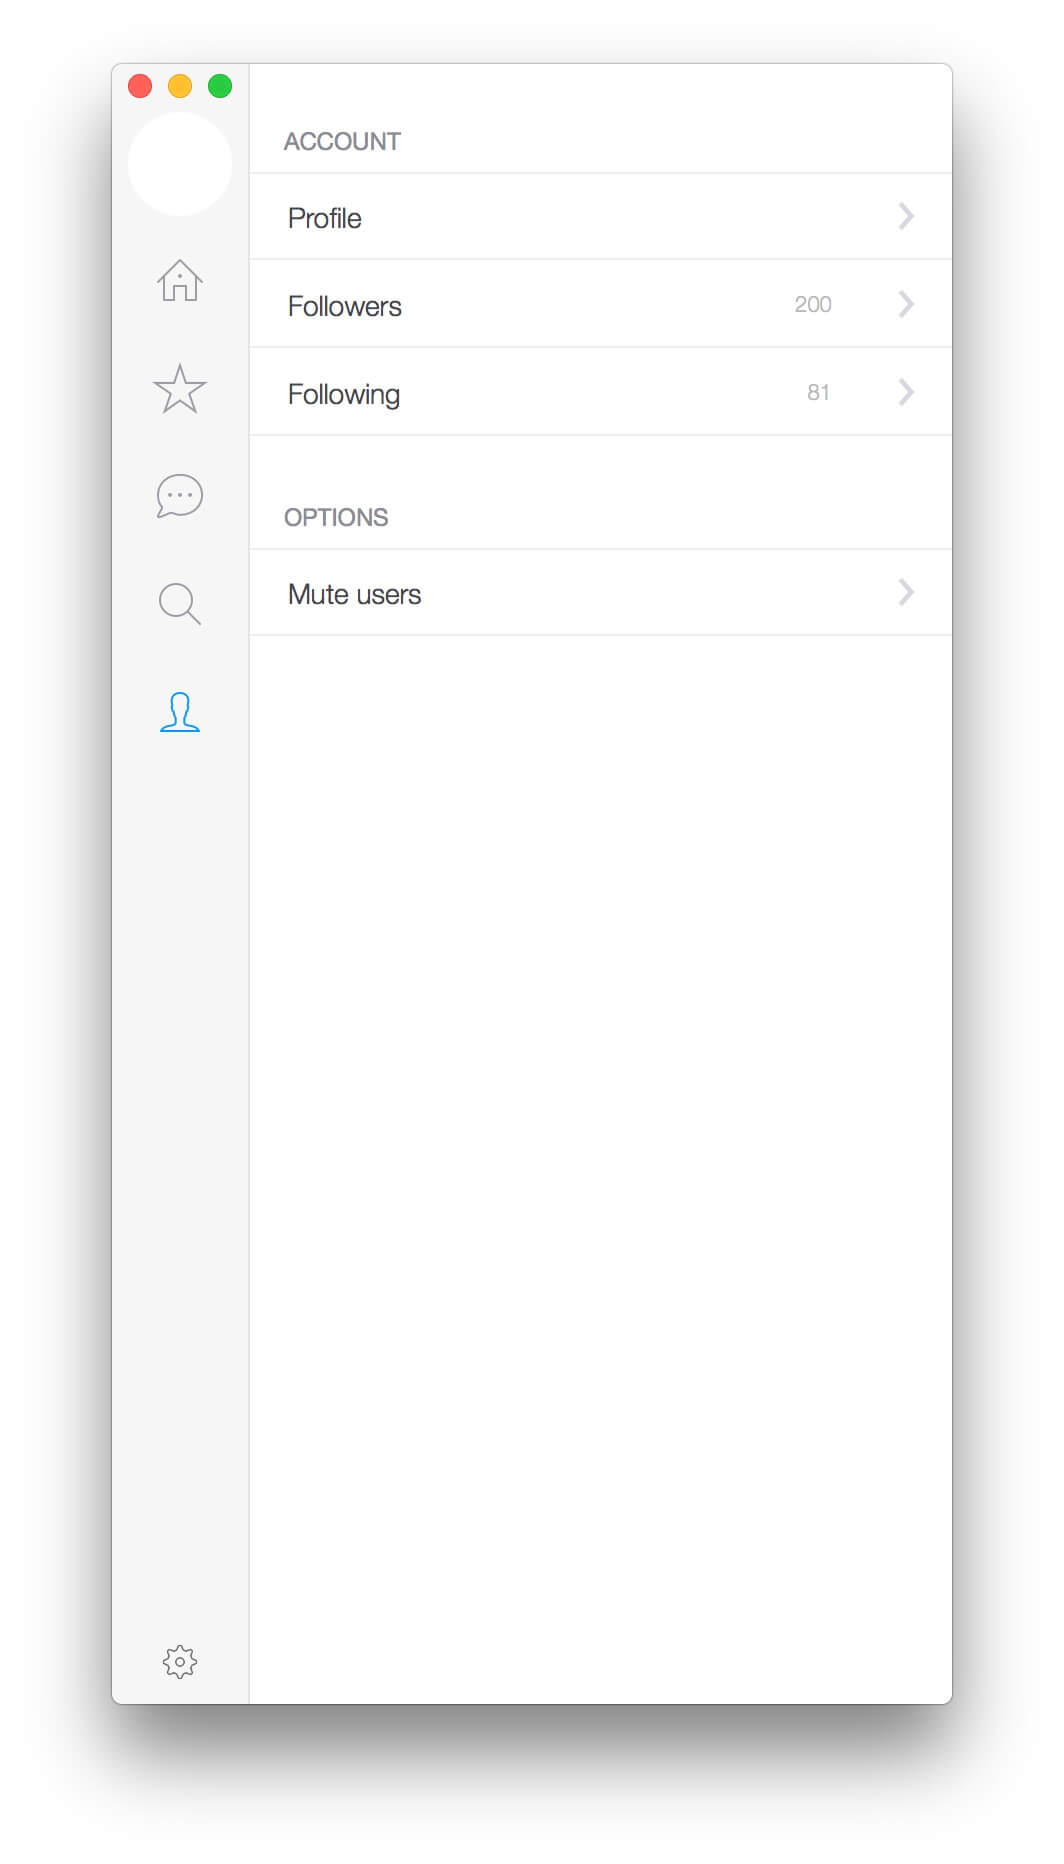Open the Home timeline icon

point(180,280)
